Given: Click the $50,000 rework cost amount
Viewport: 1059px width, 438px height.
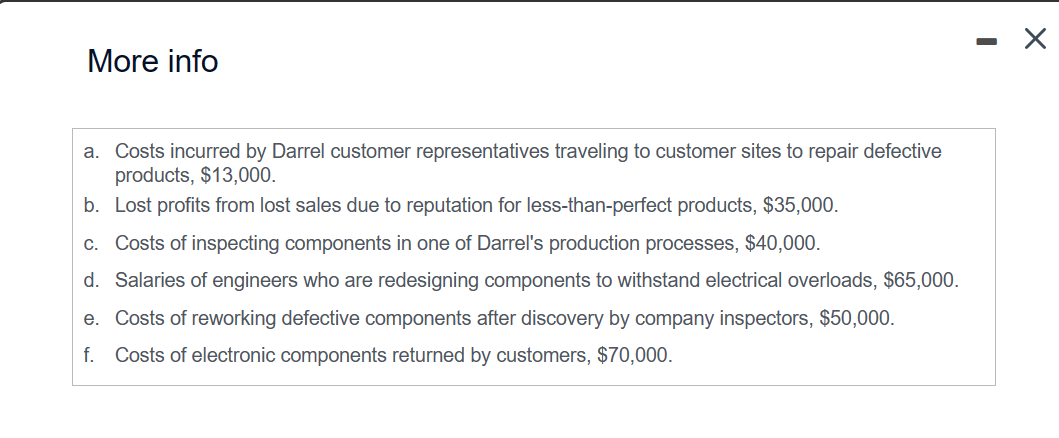Looking at the screenshot, I should click(x=854, y=318).
